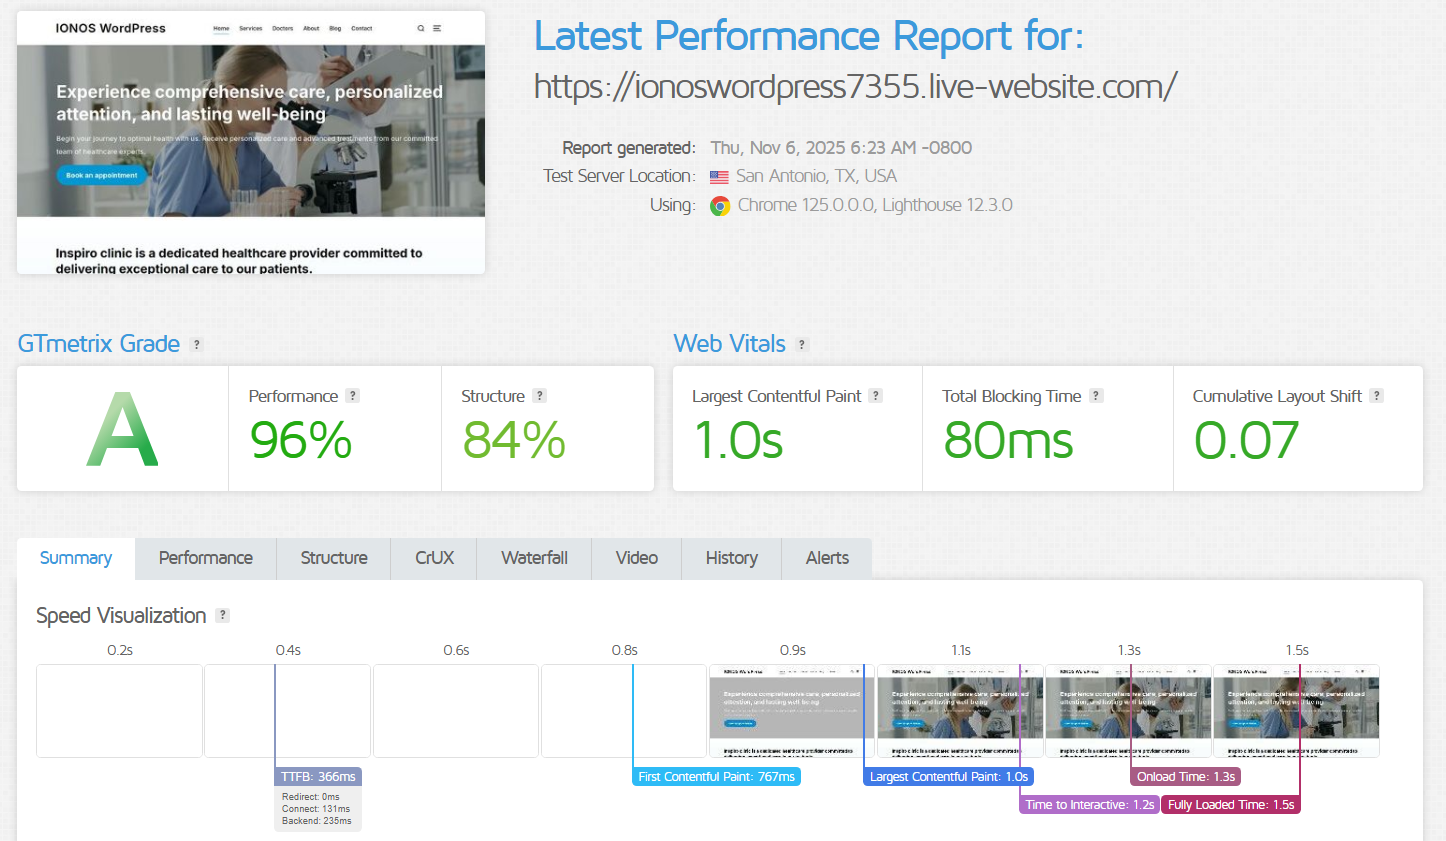Image resolution: width=1446 pixels, height=841 pixels.
Task: Click the Web Vitals heading
Action: coord(730,344)
